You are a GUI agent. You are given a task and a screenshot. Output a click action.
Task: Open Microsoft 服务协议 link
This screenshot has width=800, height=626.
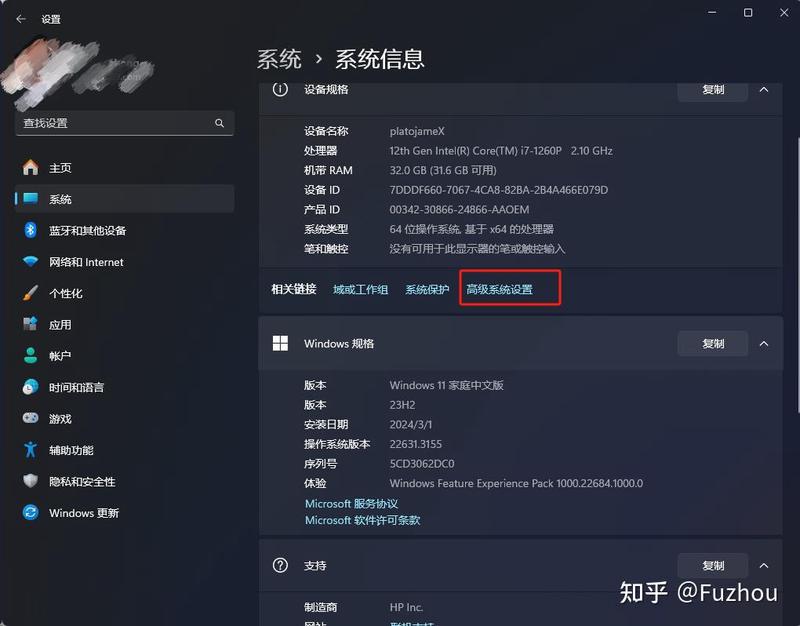351,504
